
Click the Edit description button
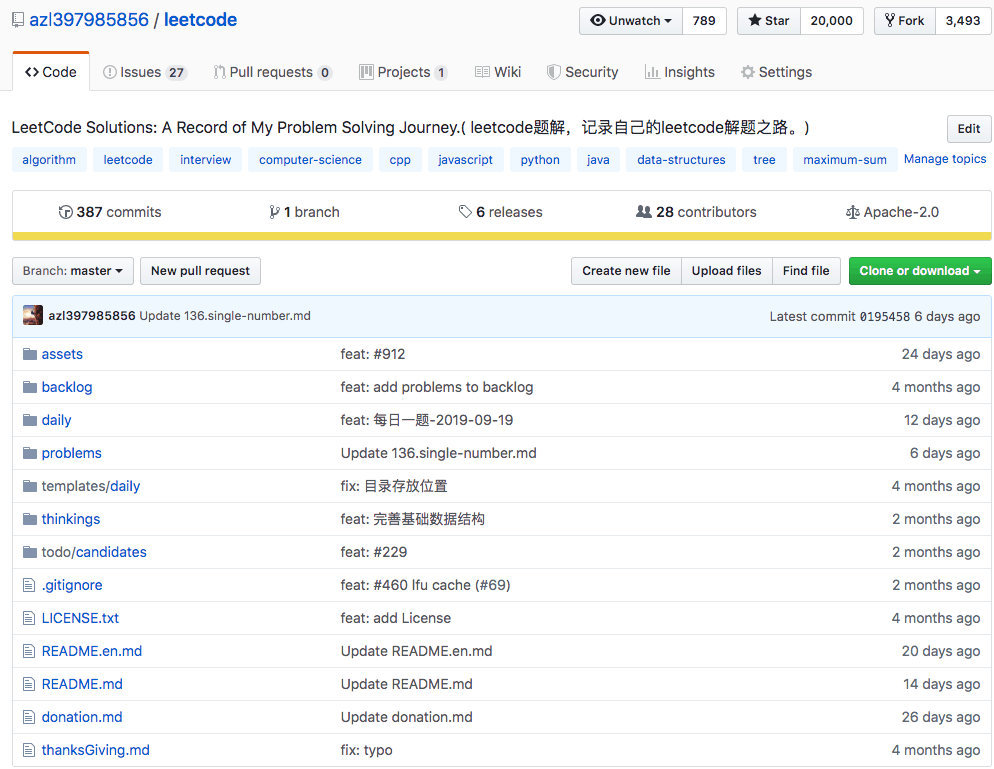click(x=968, y=129)
